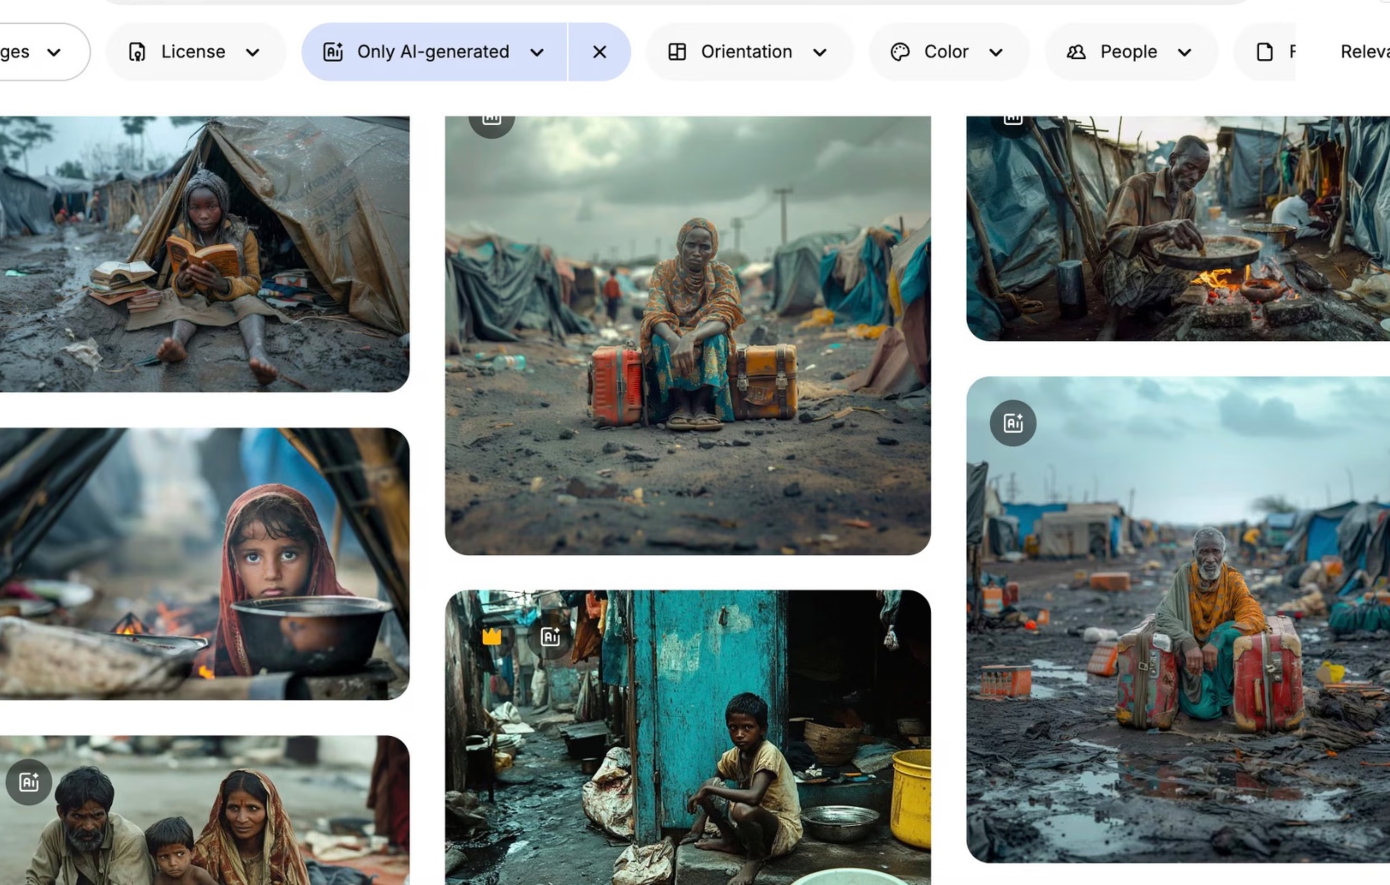Expand the Orientation dropdown chevron
Screen dimensions: 1390x885
(820, 52)
